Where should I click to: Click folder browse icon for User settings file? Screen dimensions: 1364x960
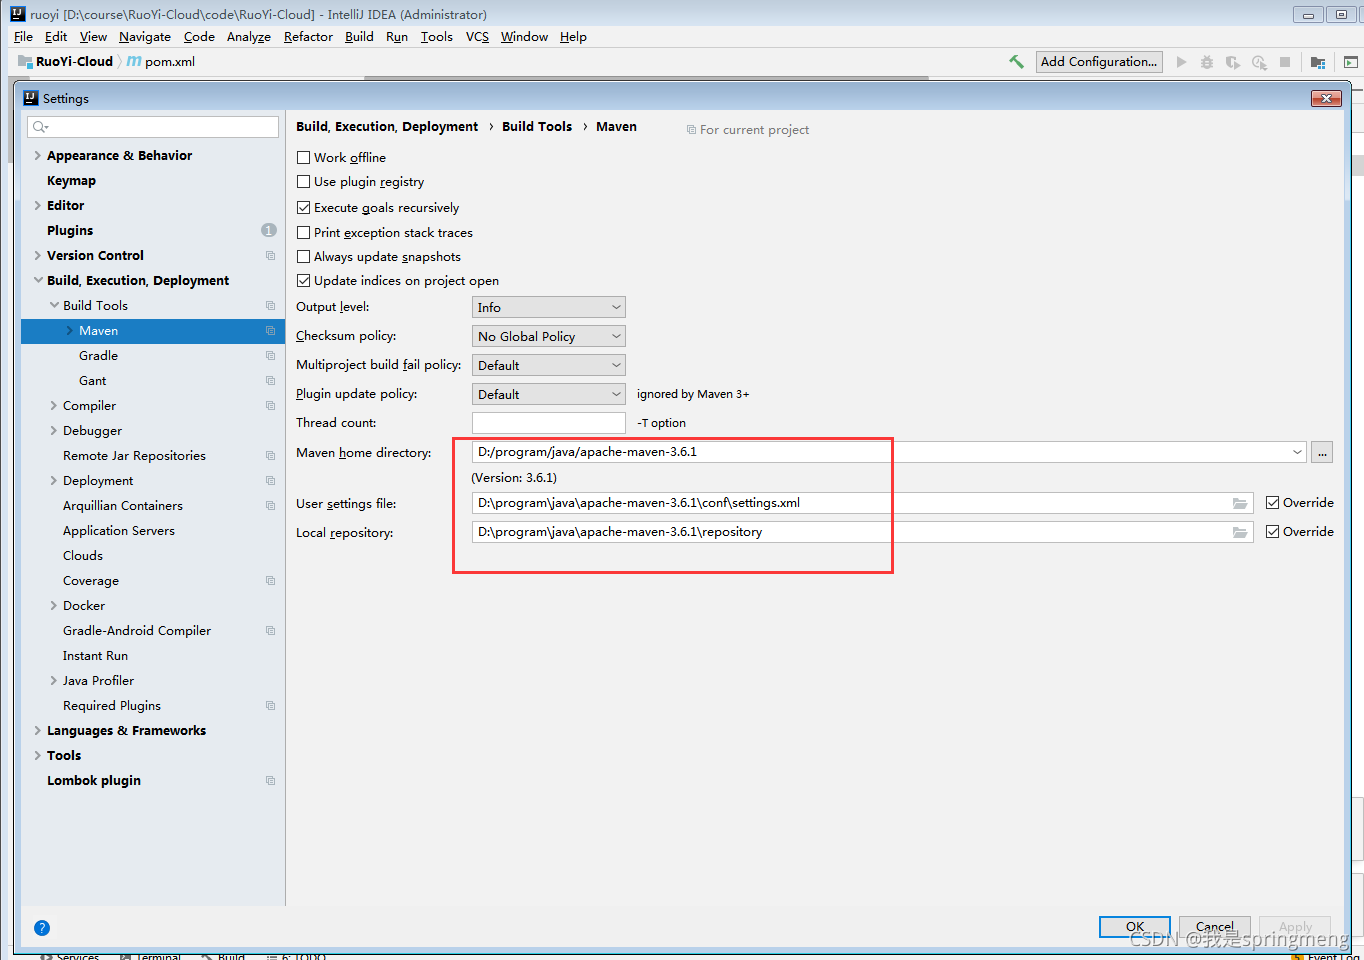[1240, 504]
